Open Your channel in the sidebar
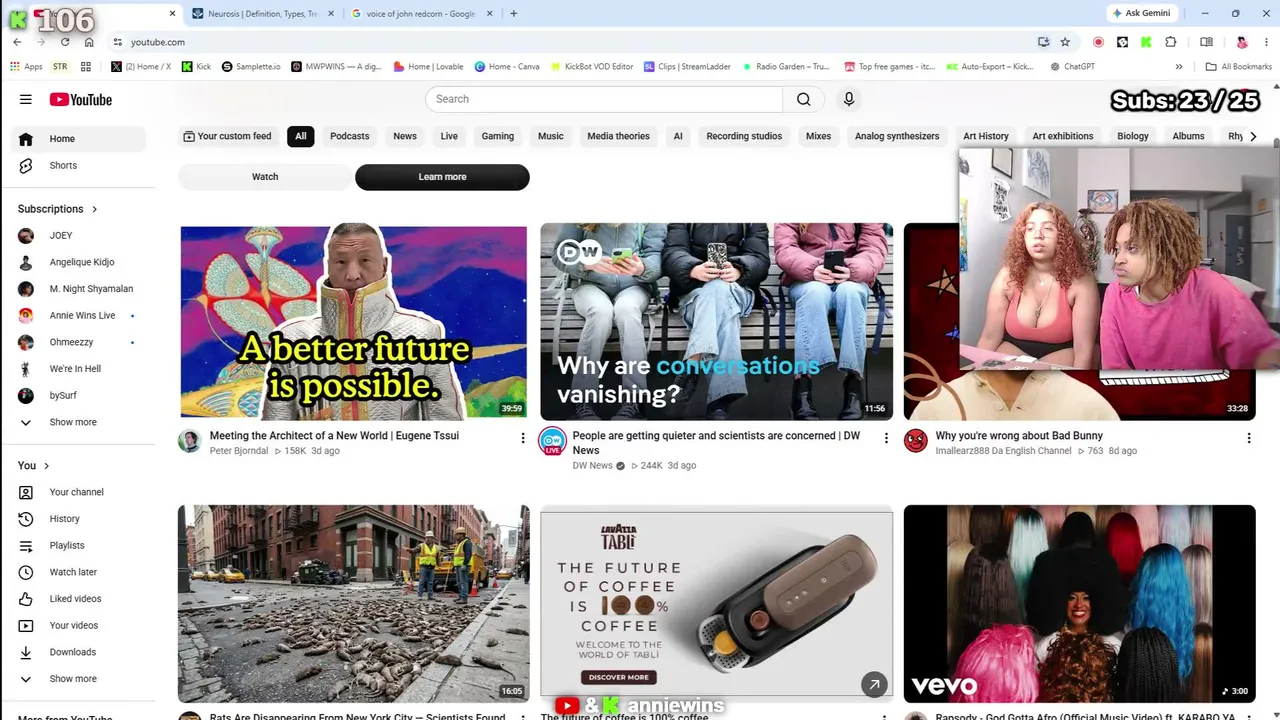1280x720 pixels. click(80, 492)
